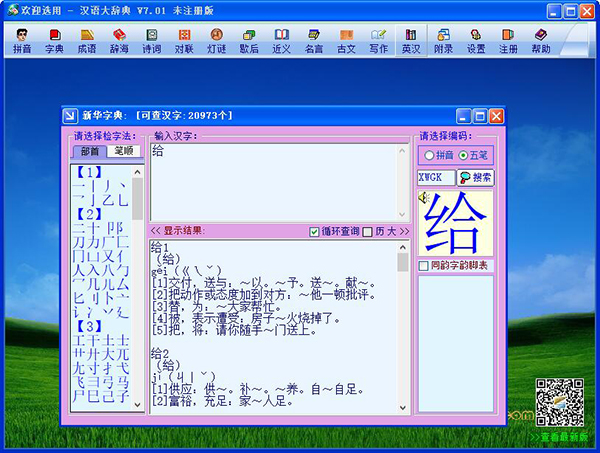
Task: Click the 给2 entry heading in results
Action: tap(160, 353)
